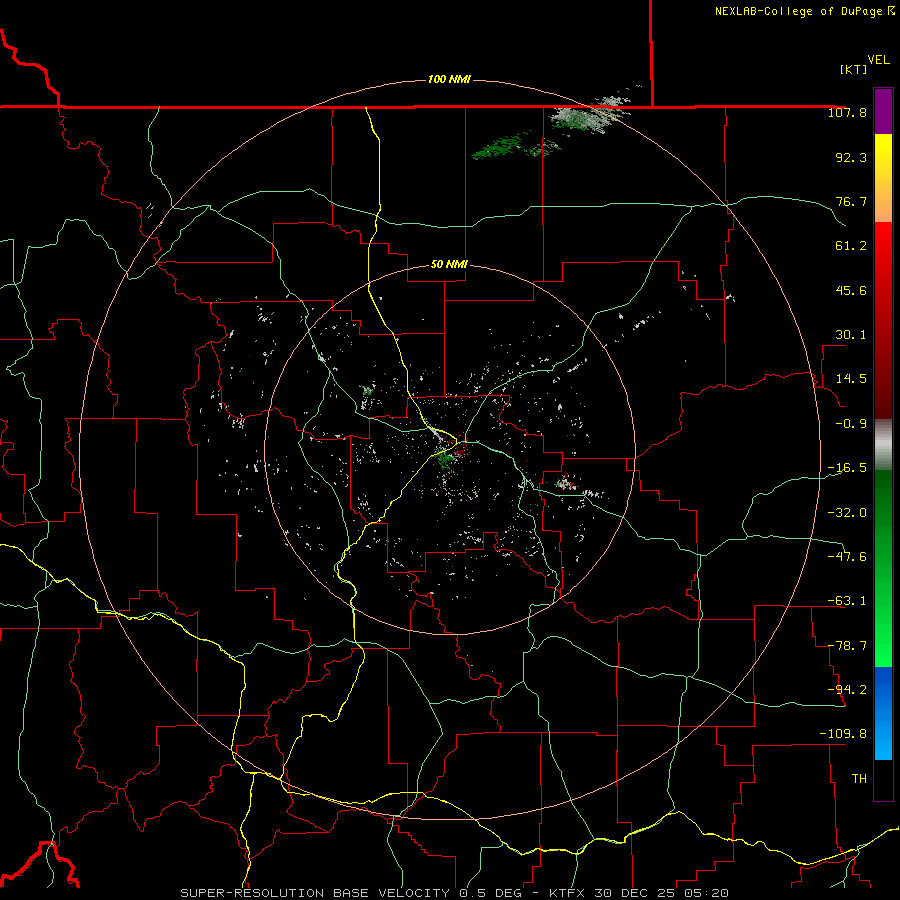Click the 100 NMI range ring label

click(449, 79)
